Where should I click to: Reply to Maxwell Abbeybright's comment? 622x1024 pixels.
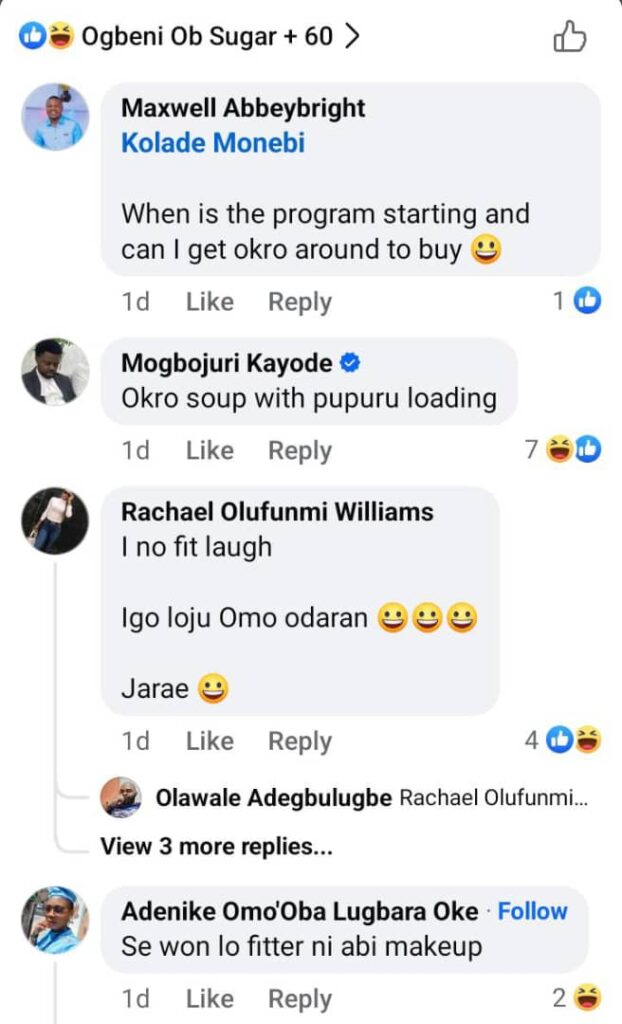tap(299, 302)
